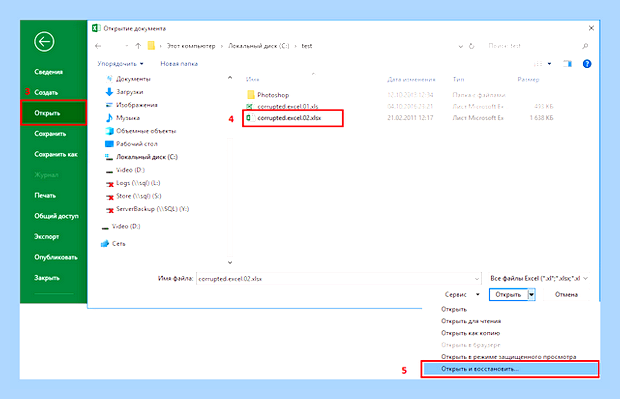The image size is (620, 399).
Task: Click the Музыка music note icon
Action: point(109,118)
